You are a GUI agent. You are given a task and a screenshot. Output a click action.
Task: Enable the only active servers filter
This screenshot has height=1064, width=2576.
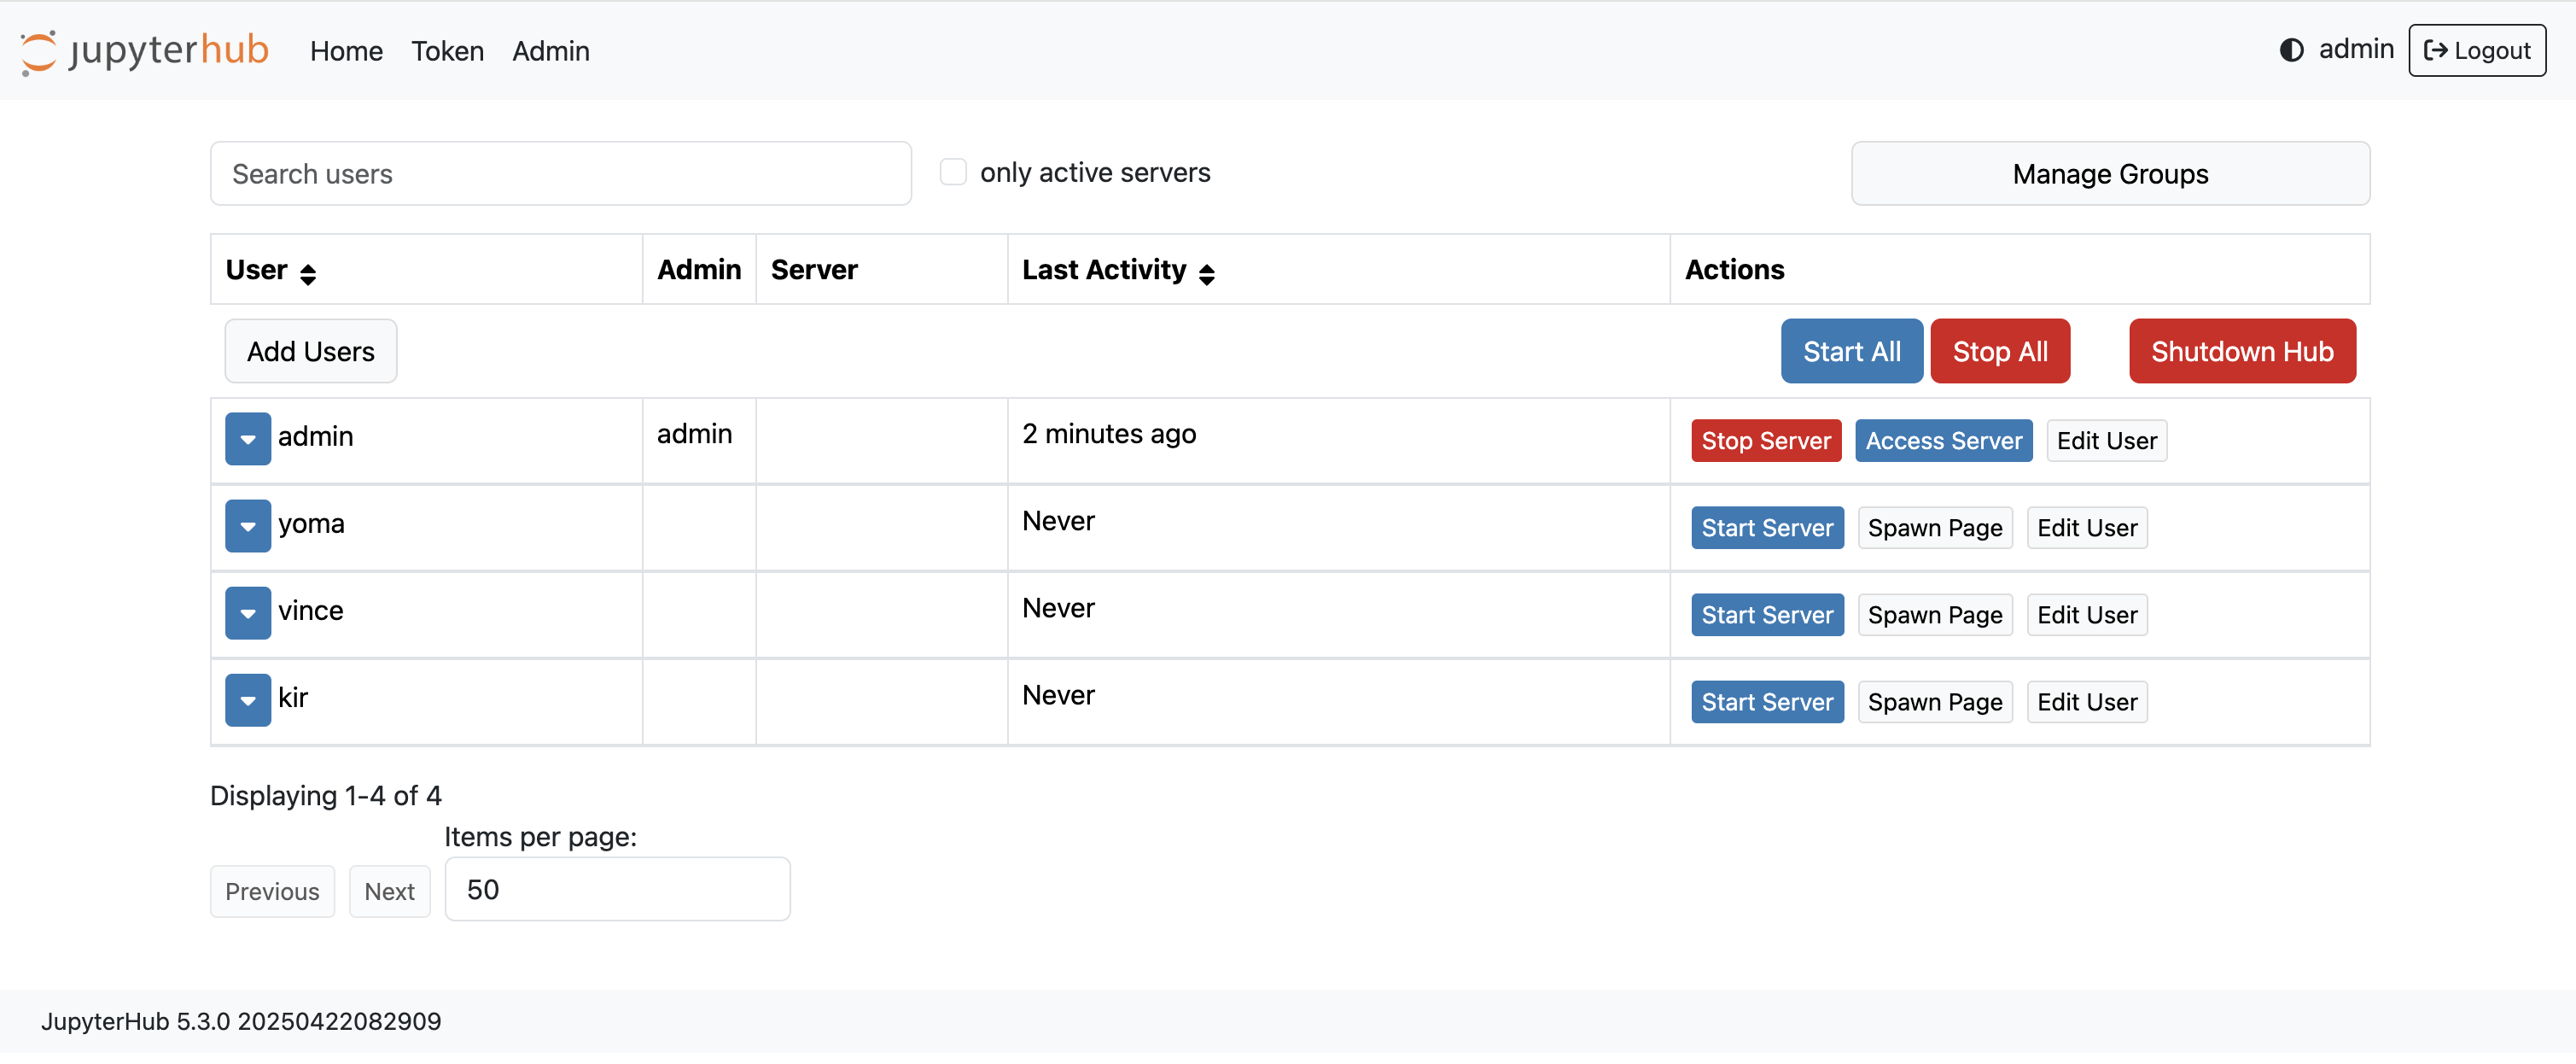[x=953, y=171]
